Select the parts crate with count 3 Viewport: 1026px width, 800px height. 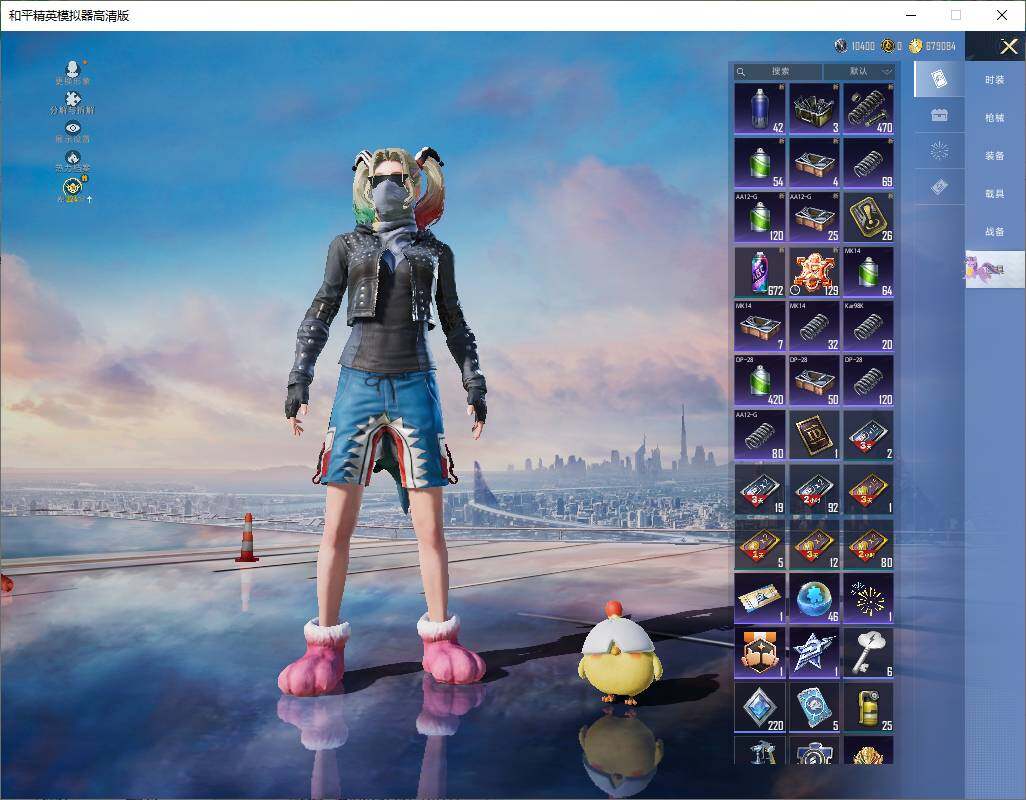(x=814, y=109)
